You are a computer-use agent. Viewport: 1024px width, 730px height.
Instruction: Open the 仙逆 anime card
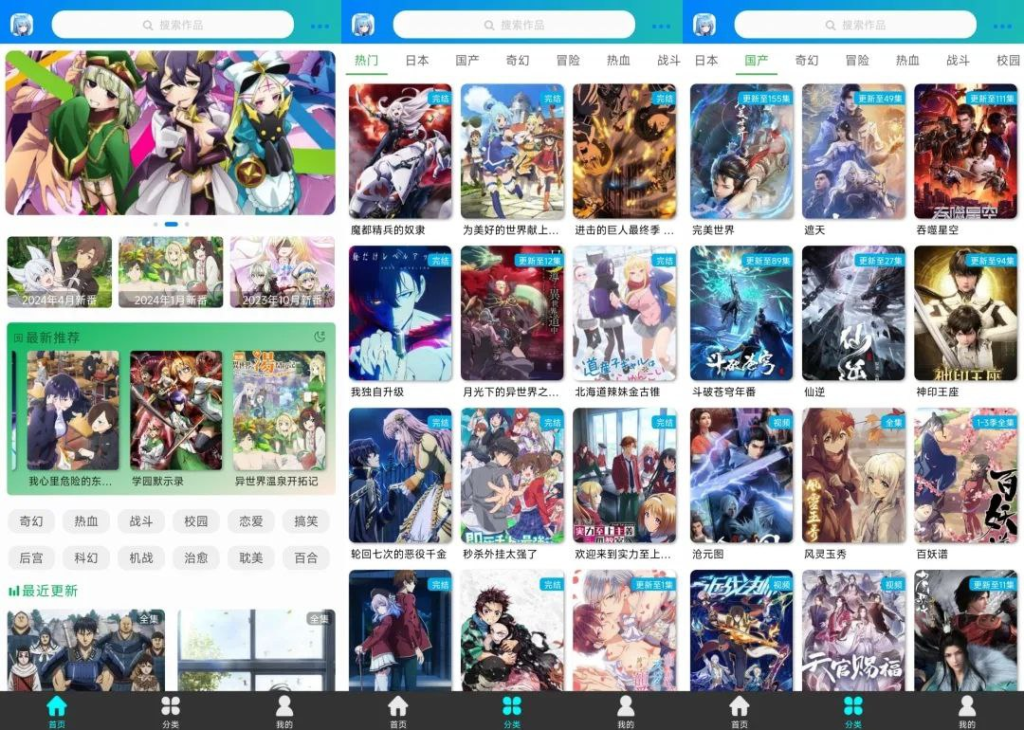click(x=854, y=322)
